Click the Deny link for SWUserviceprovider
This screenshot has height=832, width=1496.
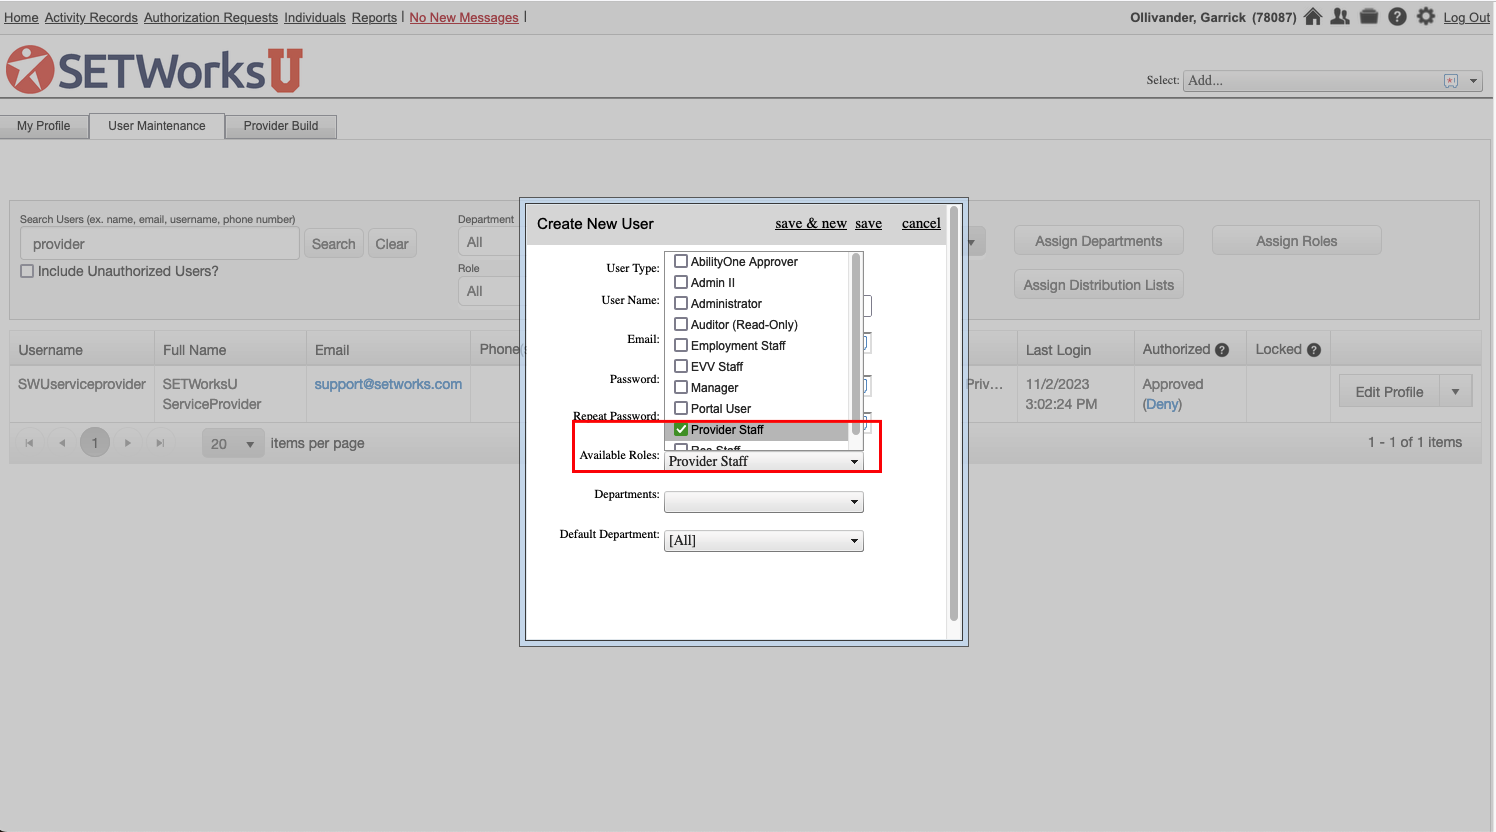1162,404
